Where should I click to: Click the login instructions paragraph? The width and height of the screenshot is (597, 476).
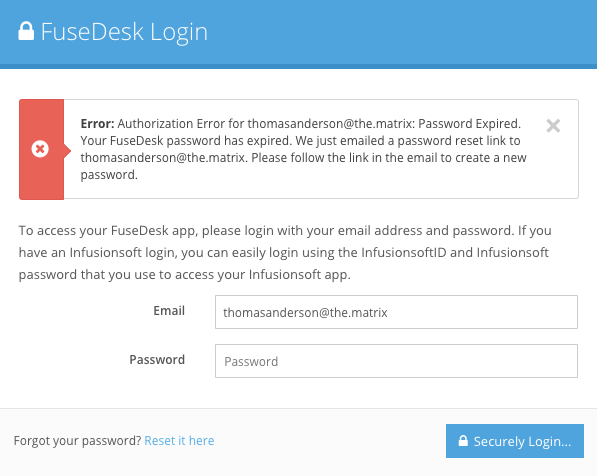(x=285, y=252)
